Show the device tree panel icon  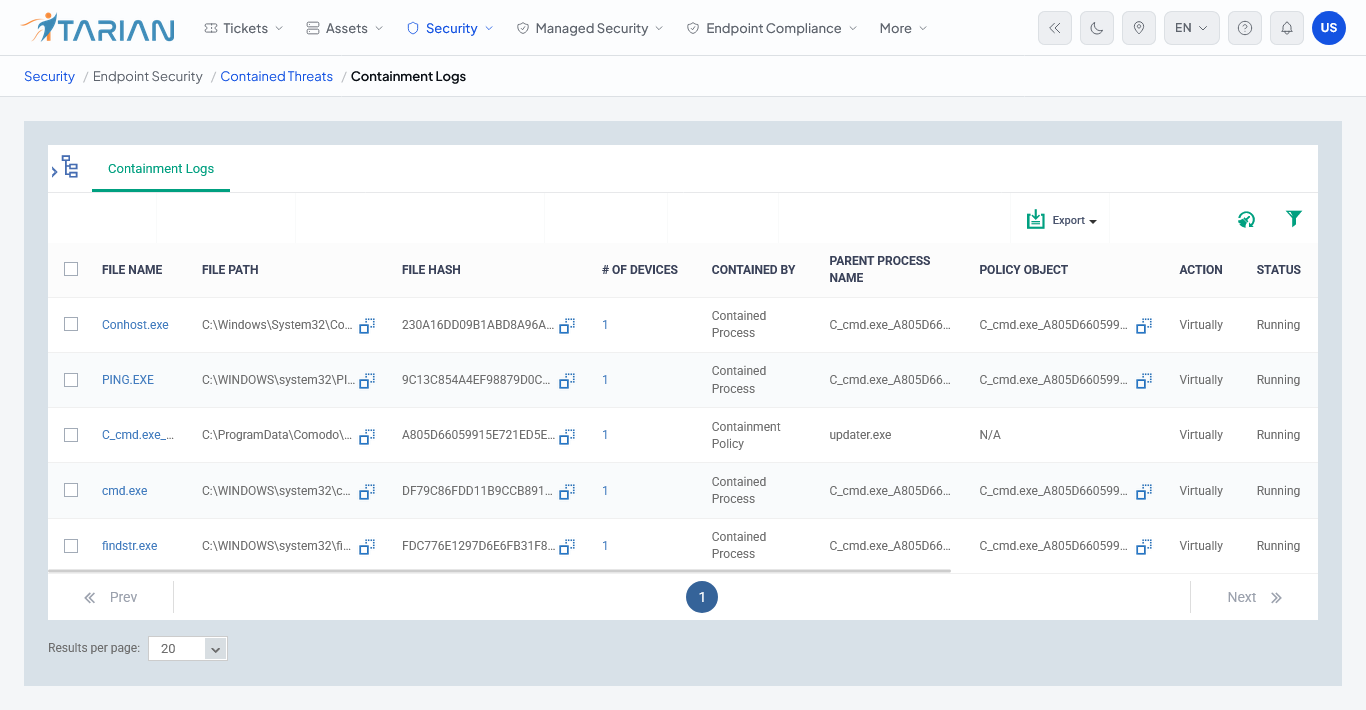point(69,167)
